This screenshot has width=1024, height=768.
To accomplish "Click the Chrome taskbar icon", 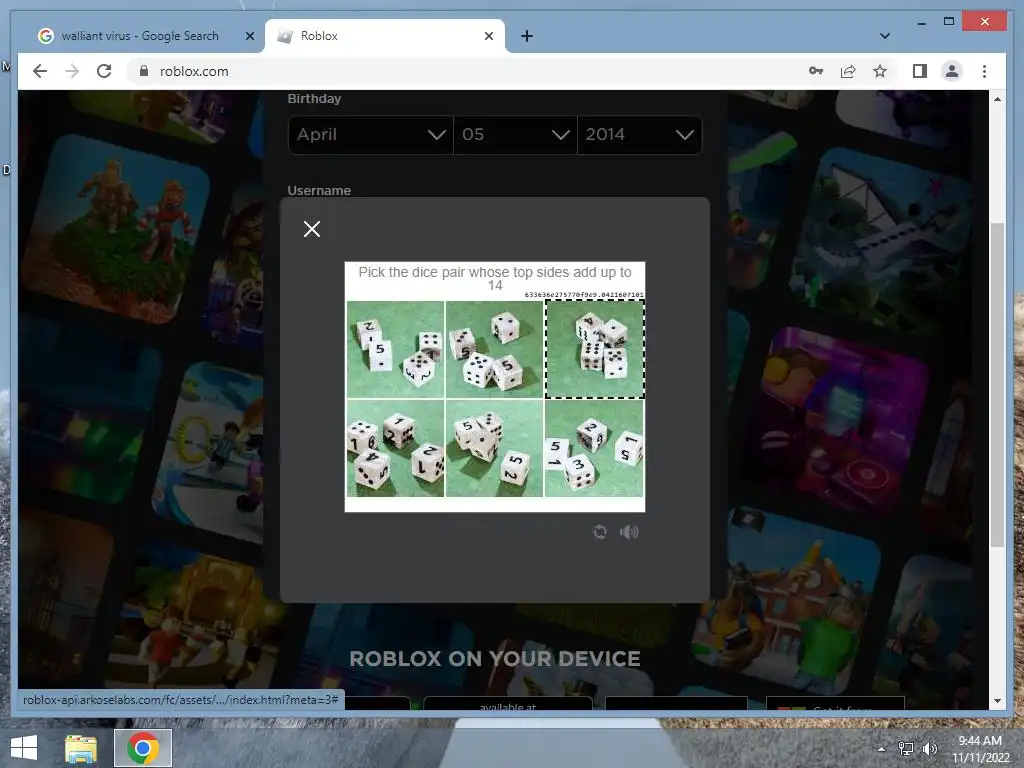I will click(x=143, y=748).
